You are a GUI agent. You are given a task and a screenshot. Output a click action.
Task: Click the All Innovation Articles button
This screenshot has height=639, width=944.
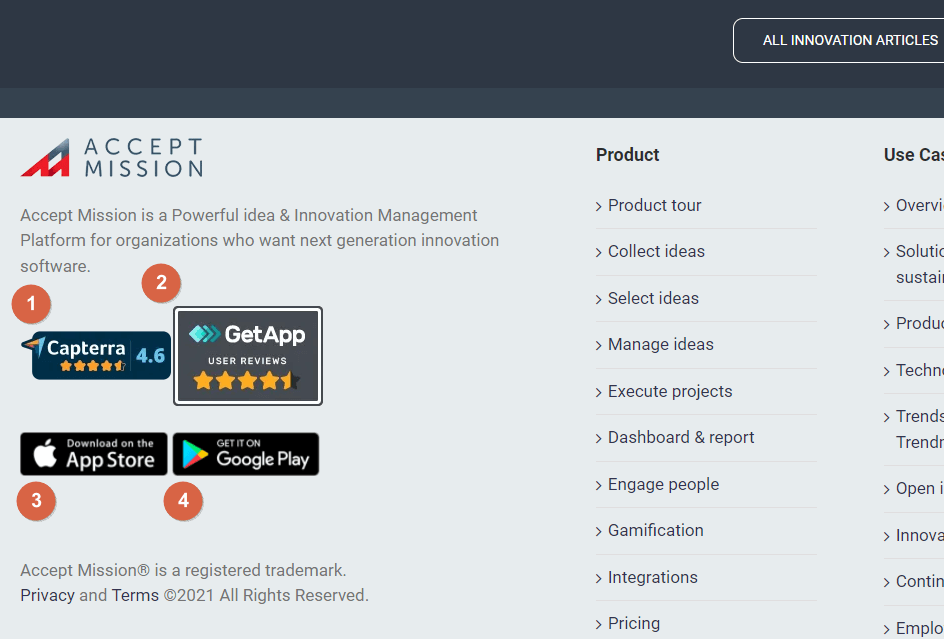tap(839, 40)
